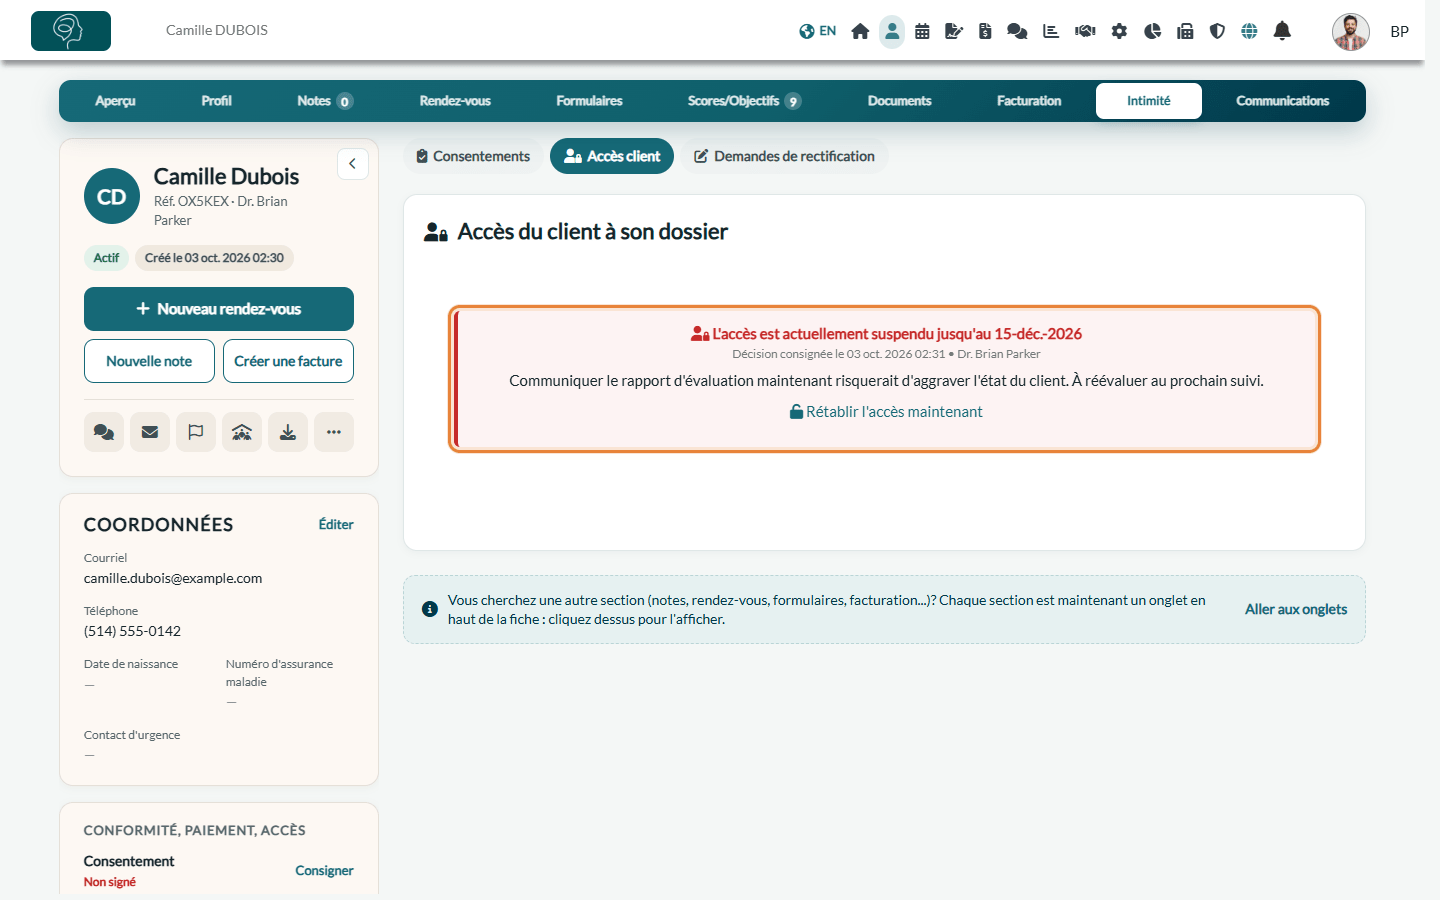Switch to the Profil tab
1440x900 pixels.
[216, 101]
